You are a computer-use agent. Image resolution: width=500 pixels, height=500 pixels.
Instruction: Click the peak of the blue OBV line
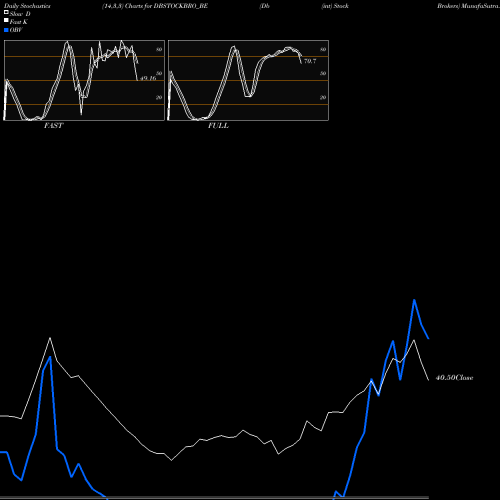(414, 300)
